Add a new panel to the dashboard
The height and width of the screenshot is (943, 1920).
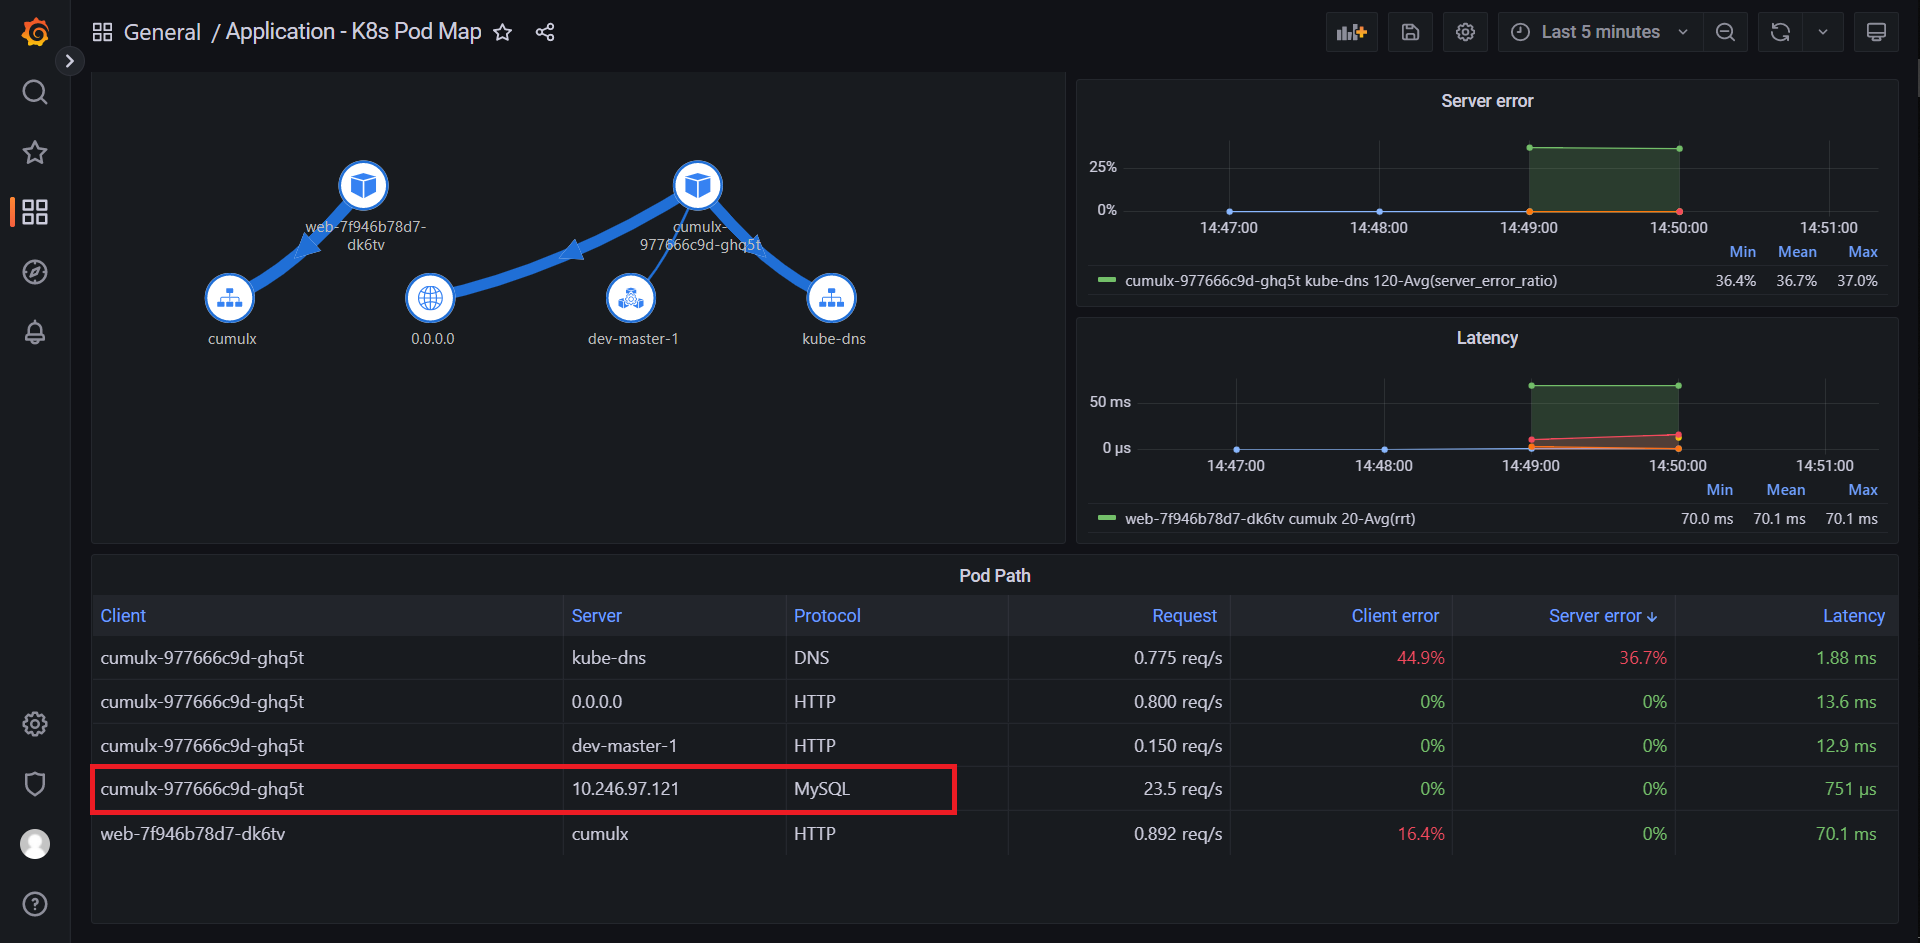coord(1351,32)
